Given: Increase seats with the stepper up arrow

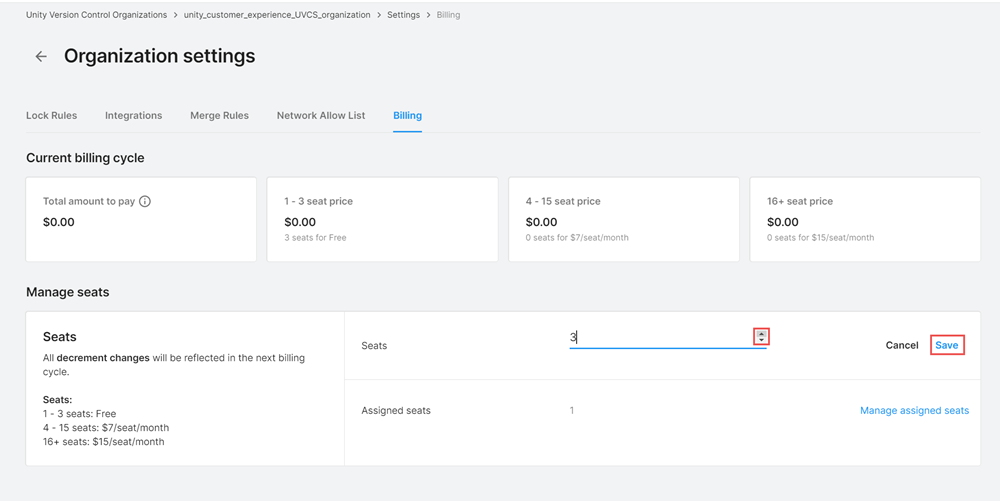Looking at the screenshot, I should (x=761, y=334).
